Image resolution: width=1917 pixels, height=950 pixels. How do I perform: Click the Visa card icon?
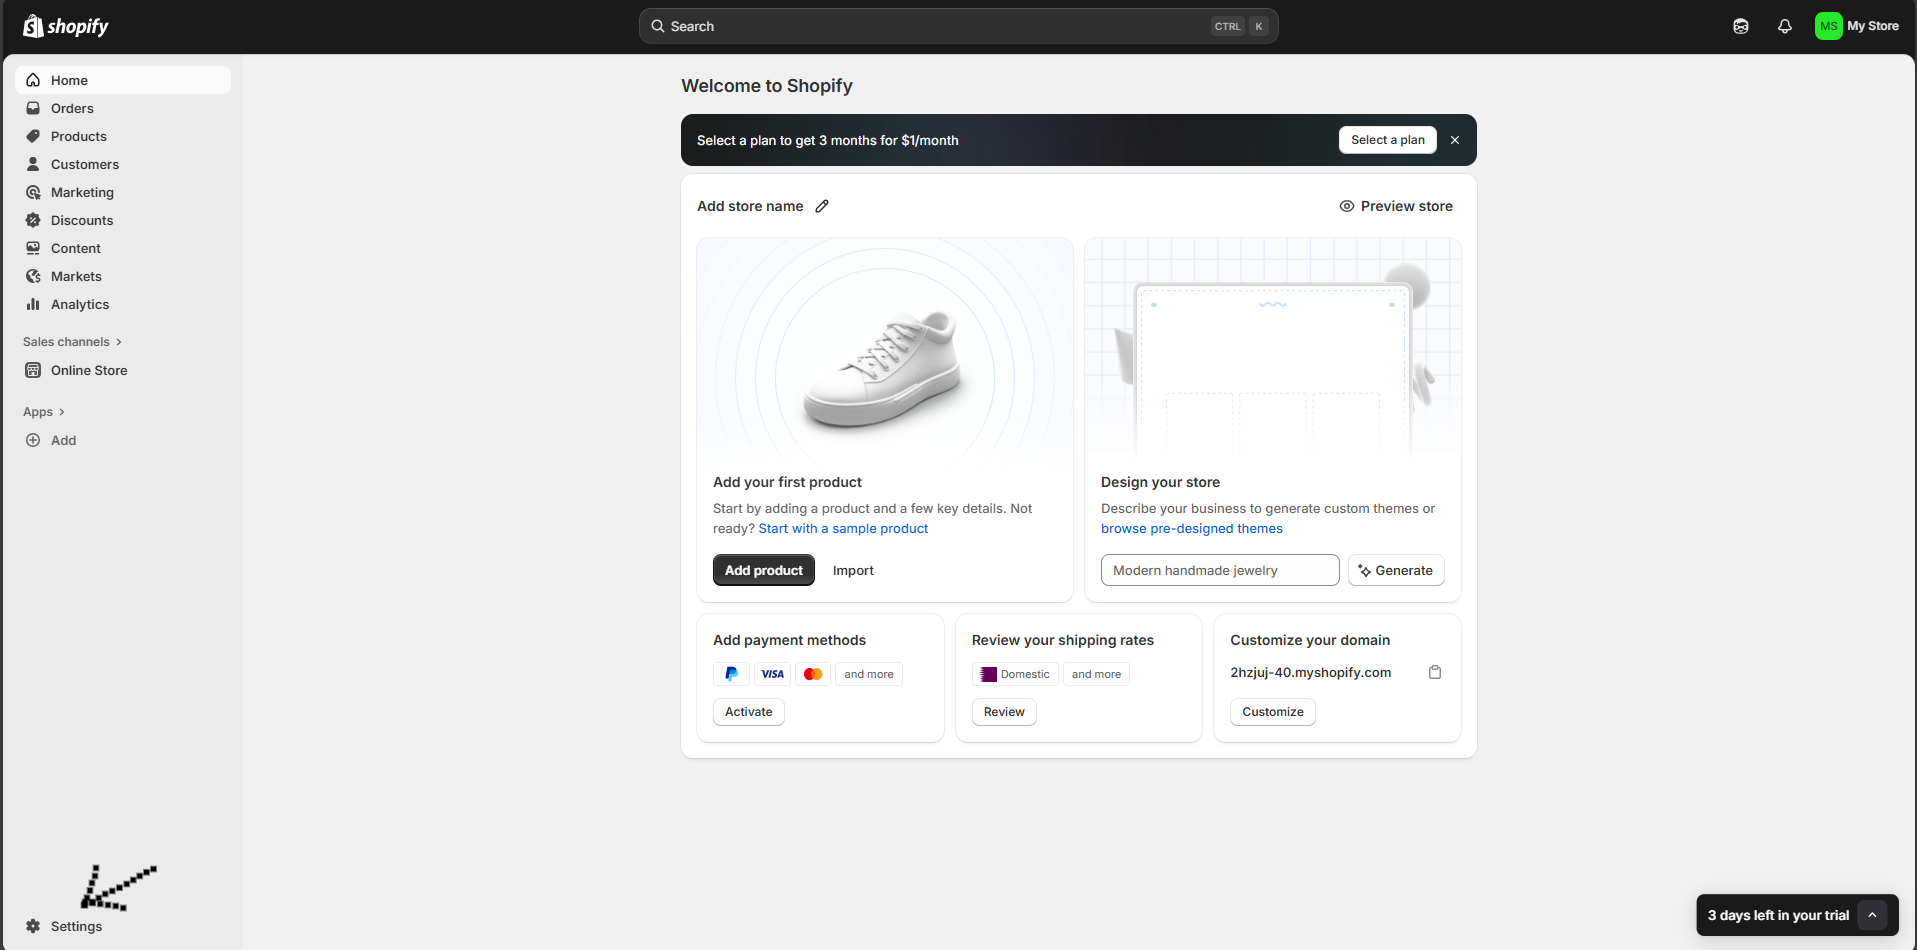pos(772,674)
